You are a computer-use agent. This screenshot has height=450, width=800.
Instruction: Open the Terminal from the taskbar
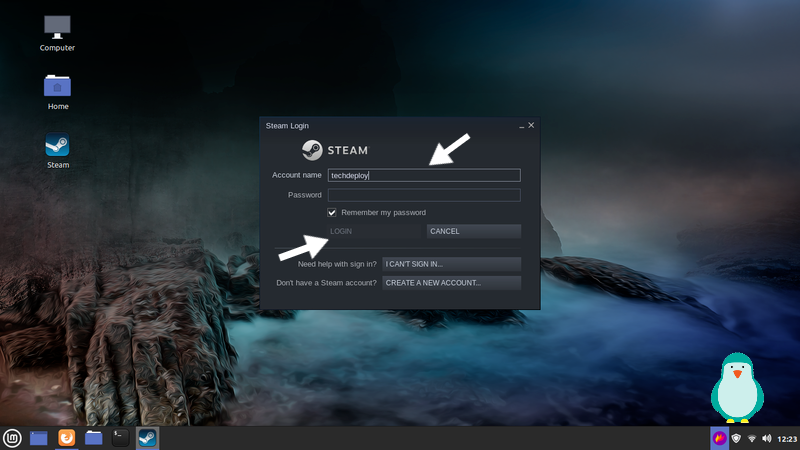[x=120, y=438]
